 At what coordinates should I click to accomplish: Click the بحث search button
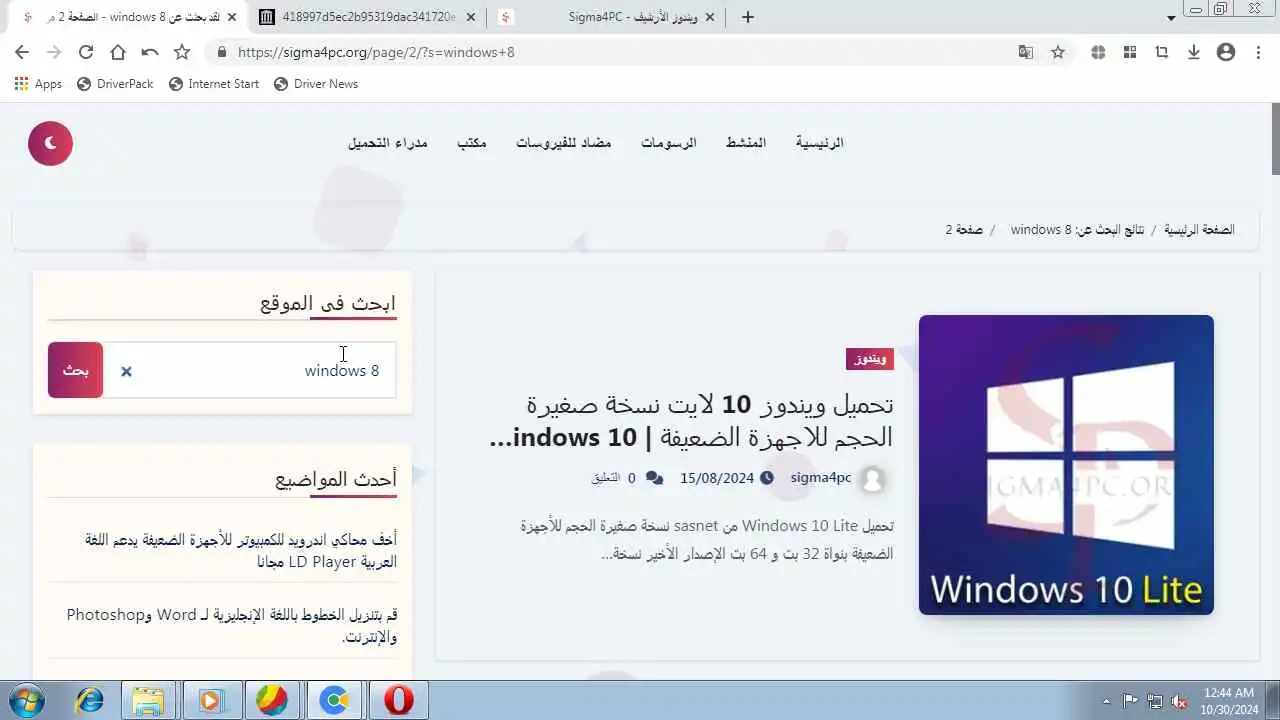coord(76,370)
